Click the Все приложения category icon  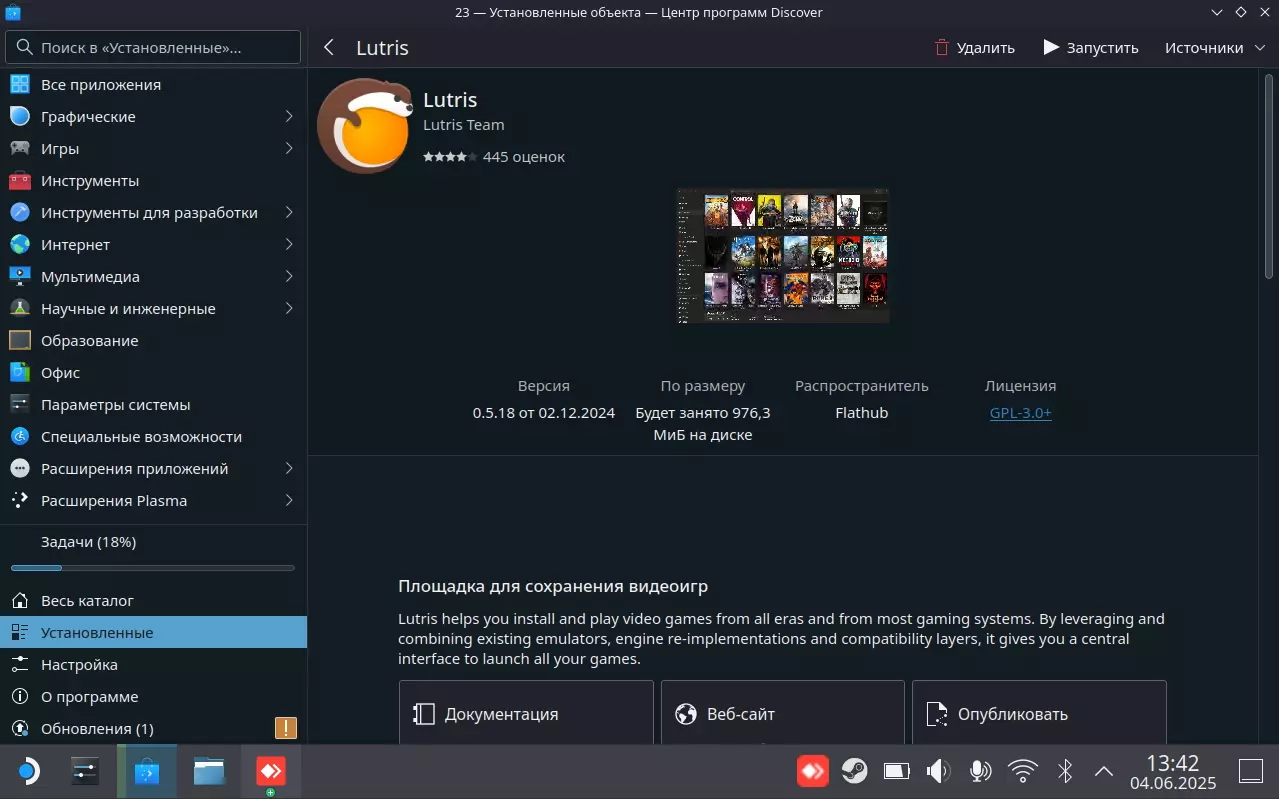pos(20,85)
